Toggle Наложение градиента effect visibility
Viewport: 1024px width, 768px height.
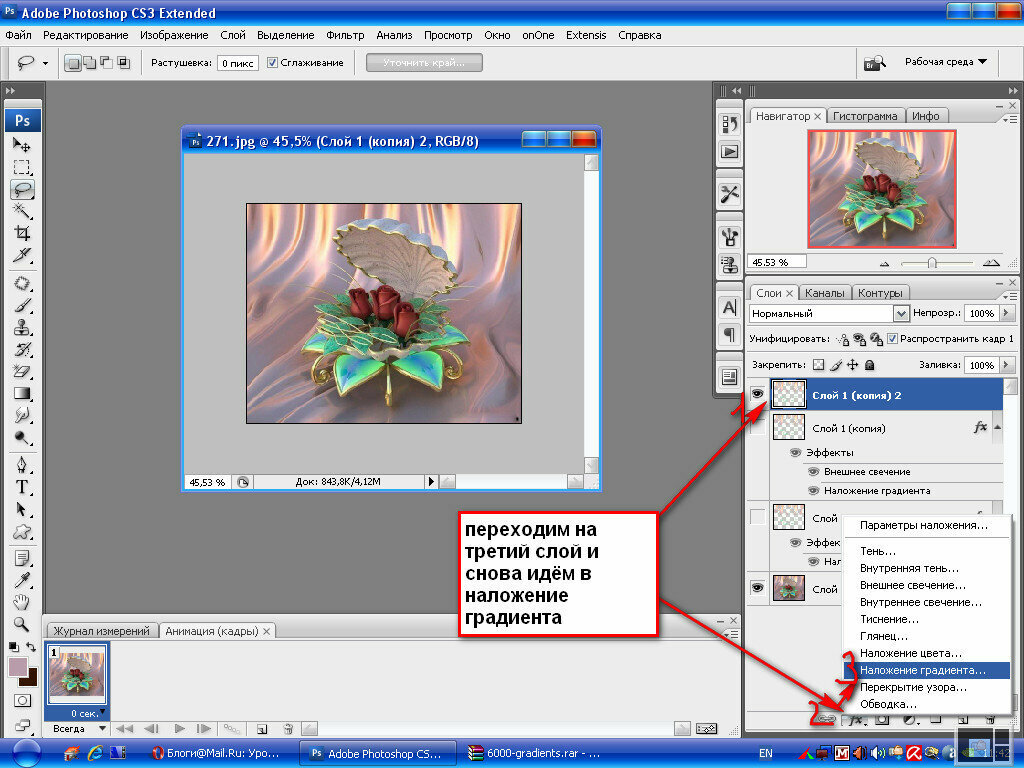coord(813,490)
